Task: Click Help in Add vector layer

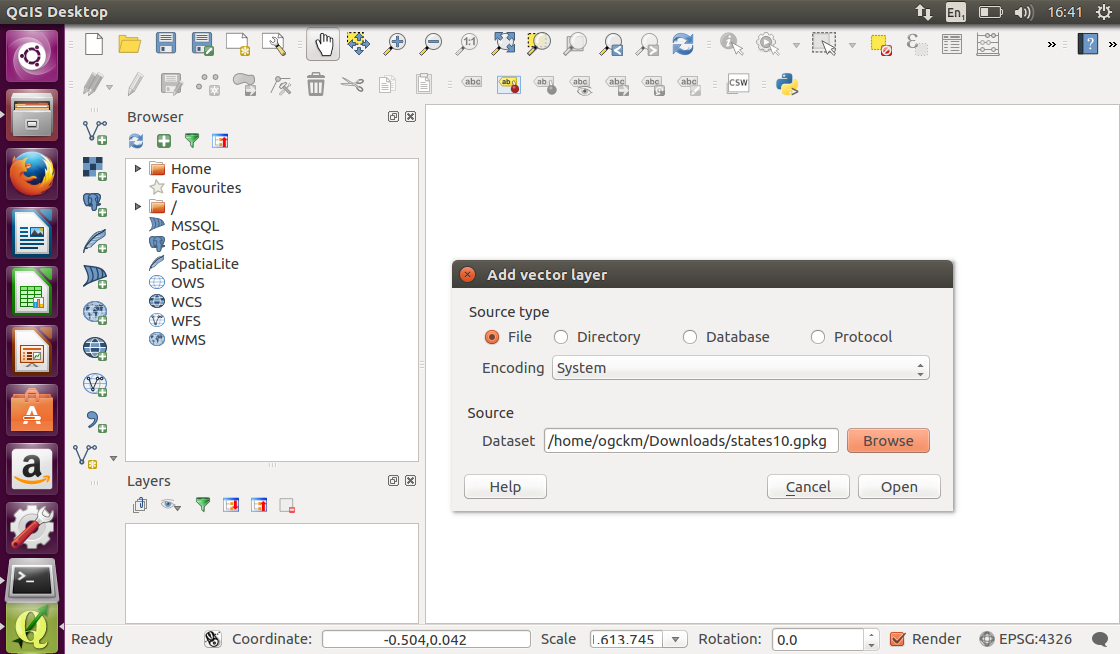Action: pyautogui.click(x=505, y=487)
